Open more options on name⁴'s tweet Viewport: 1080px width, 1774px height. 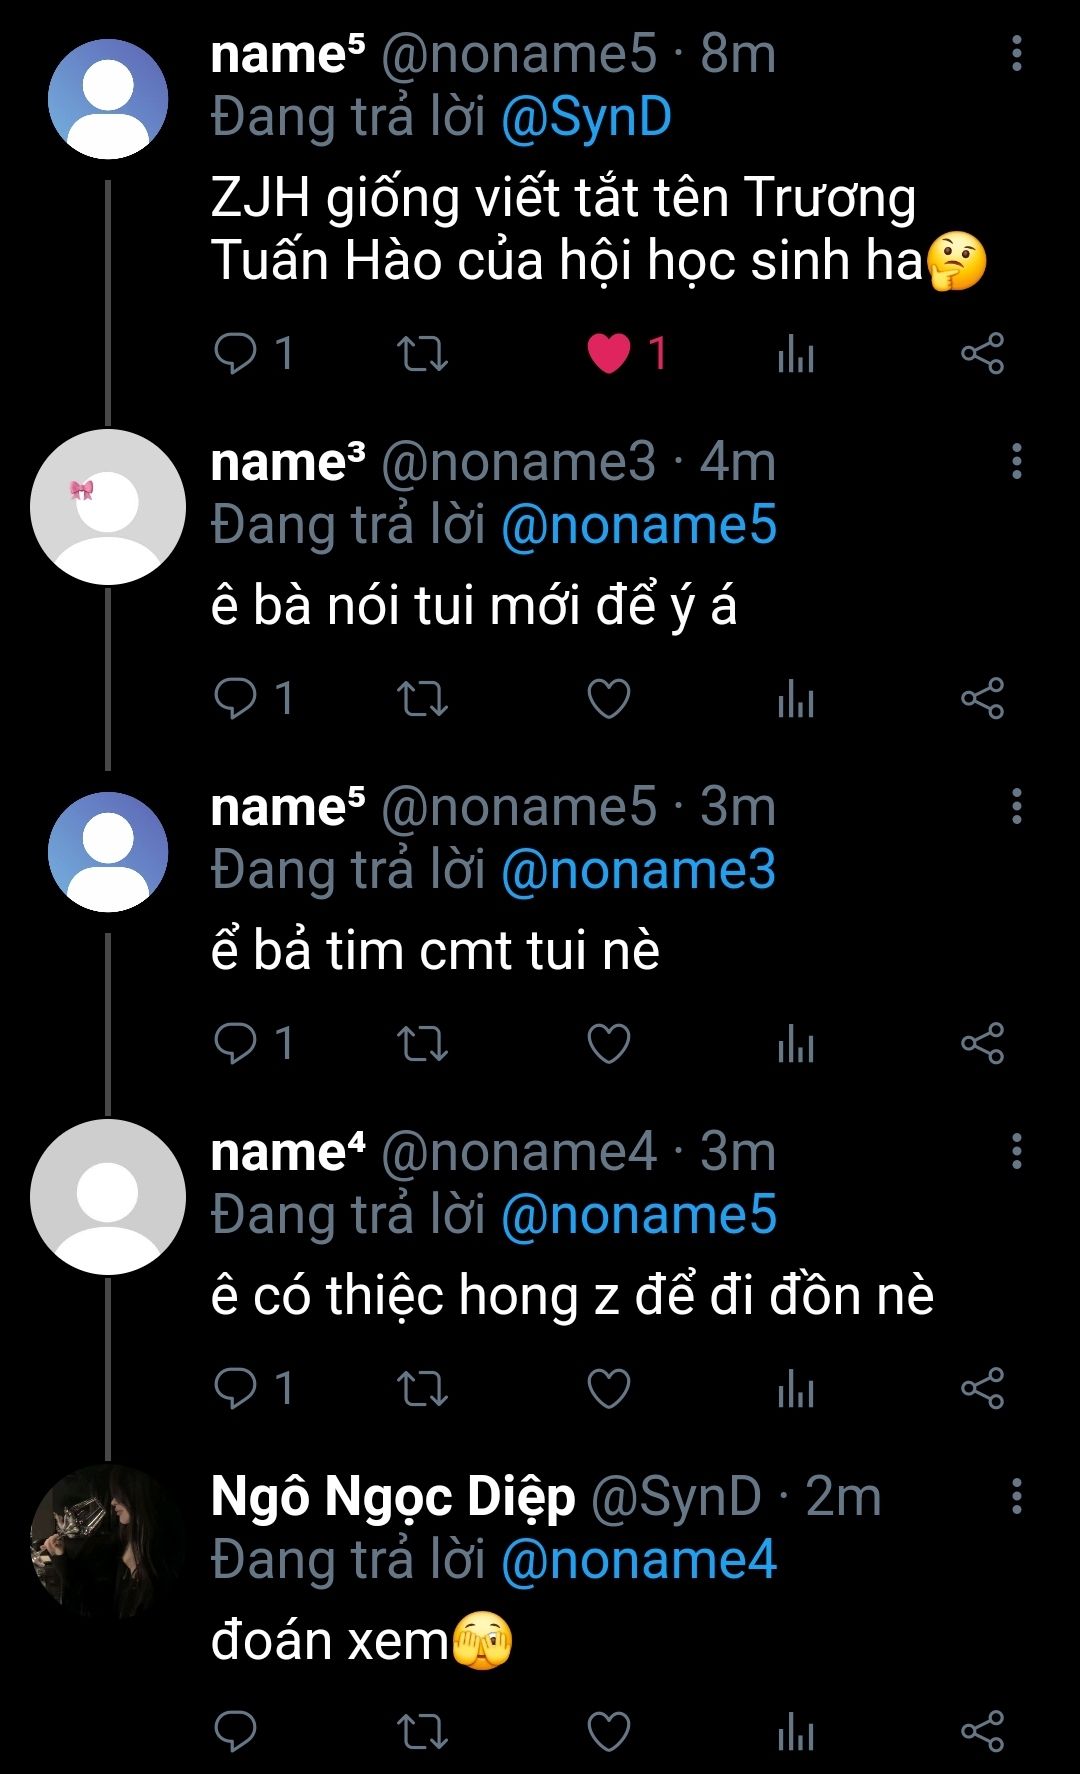[1016, 1151]
